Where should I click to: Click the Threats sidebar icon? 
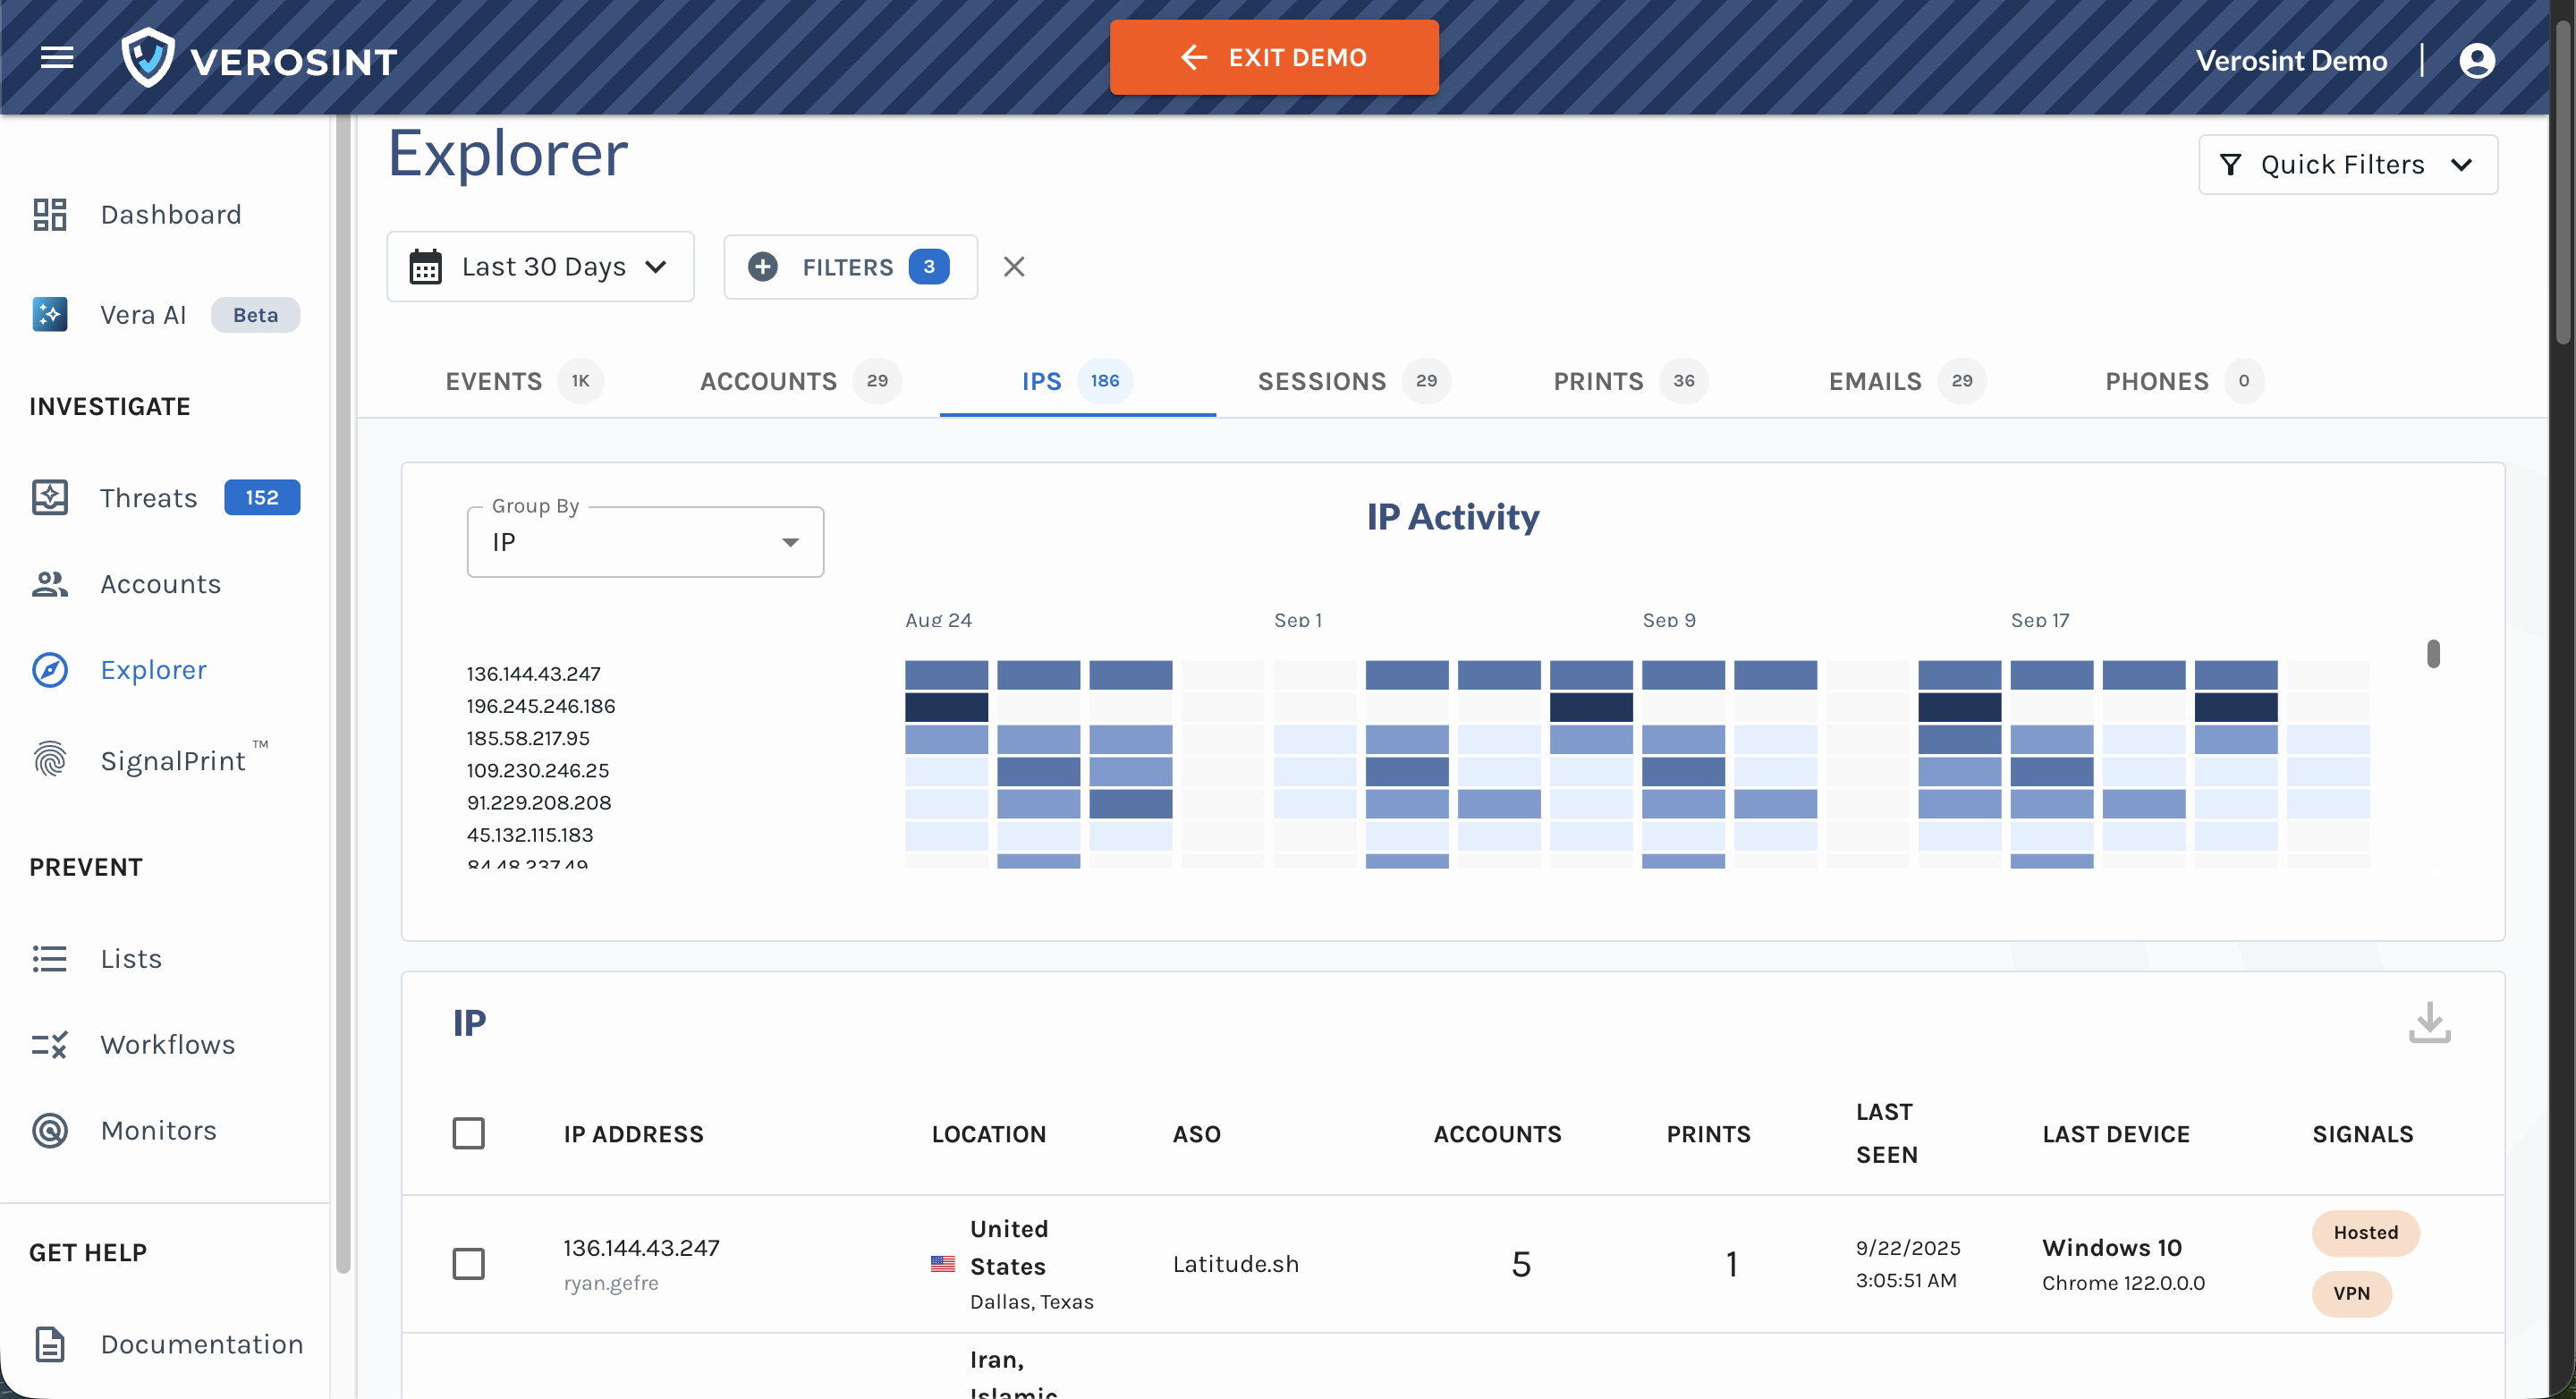49,497
